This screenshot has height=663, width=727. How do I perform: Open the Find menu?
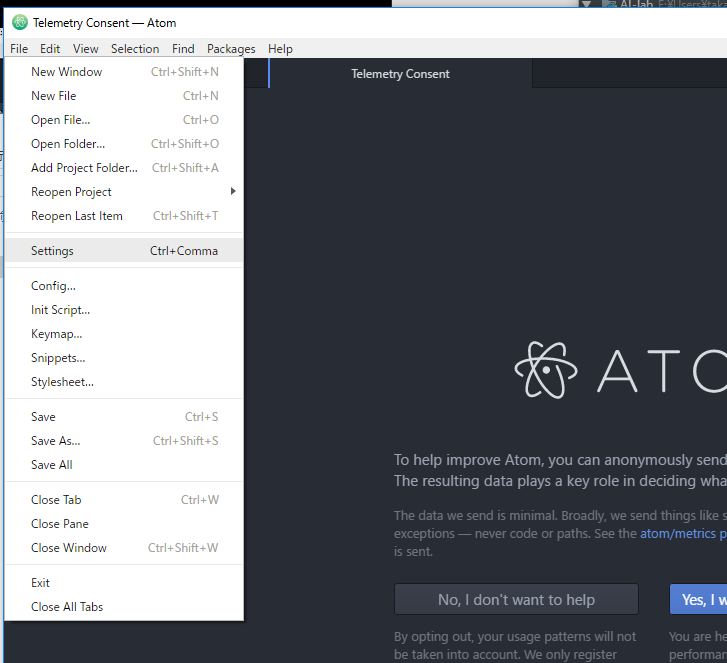[183, 49]
